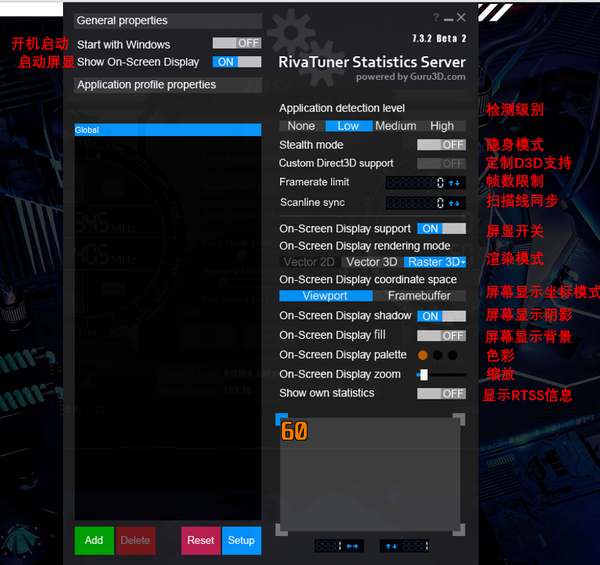Click On-Screen Display rendering mode label

pos(365,246)
